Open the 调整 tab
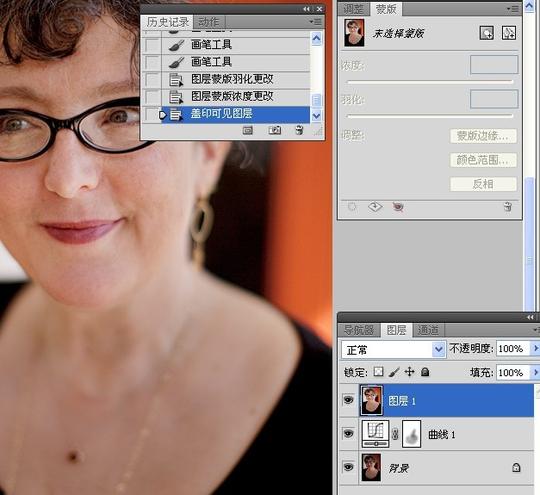This screenshot has height=495, width=540. pos(354,9)
